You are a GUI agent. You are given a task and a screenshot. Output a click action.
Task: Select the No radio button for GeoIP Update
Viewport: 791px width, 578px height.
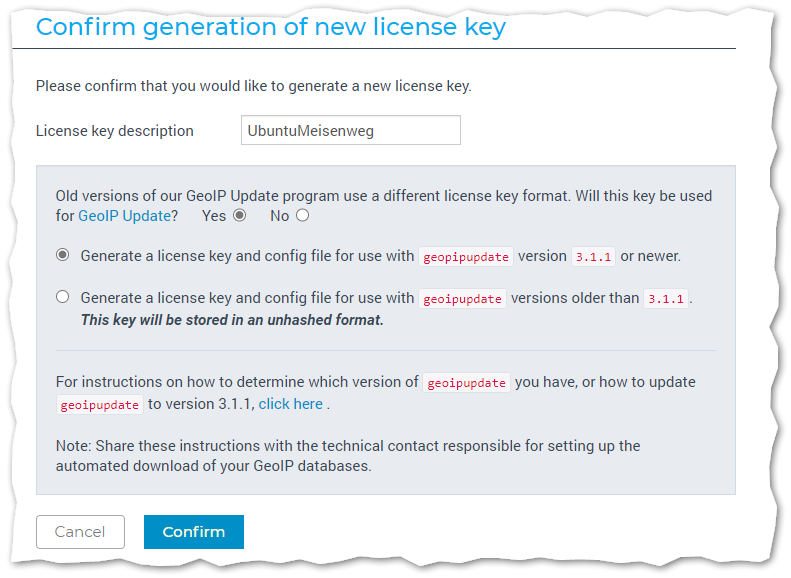(302, 215)
